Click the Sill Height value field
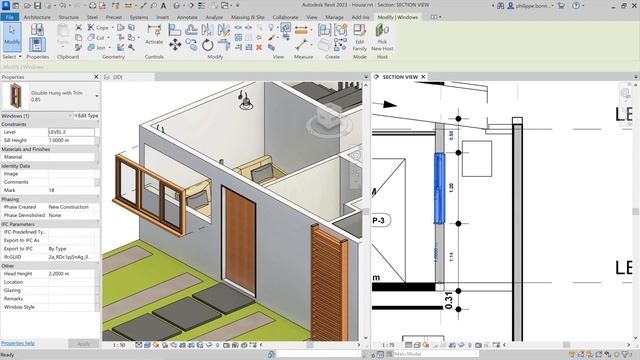The image size is (640, 360). (71, 140)
